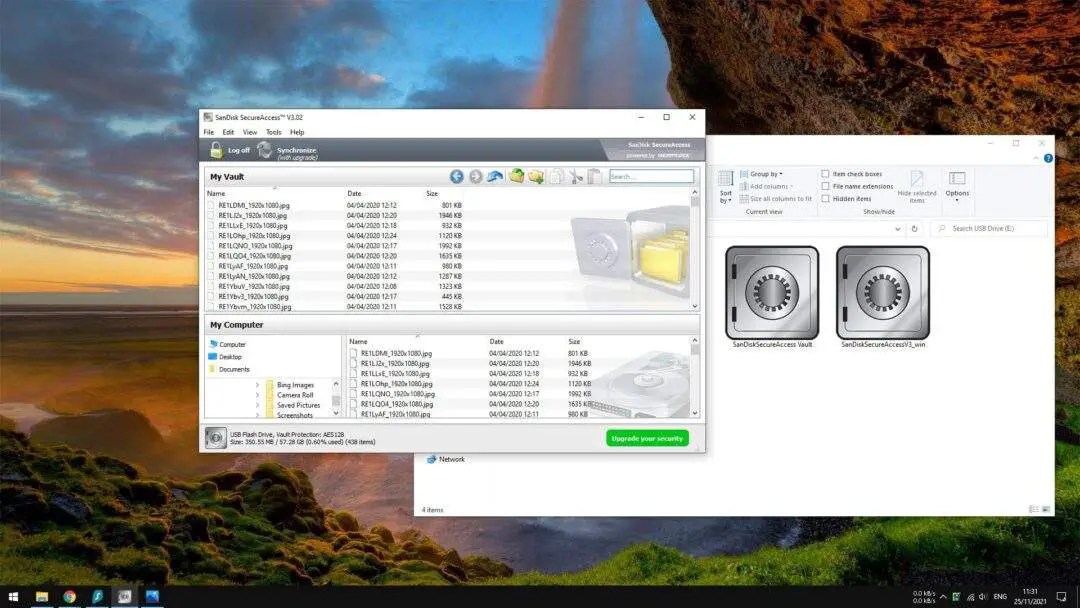The width and height of the screenshot is (1080, 608).
Task: Click the Upgrade your security button
Action: click(646, 438)
